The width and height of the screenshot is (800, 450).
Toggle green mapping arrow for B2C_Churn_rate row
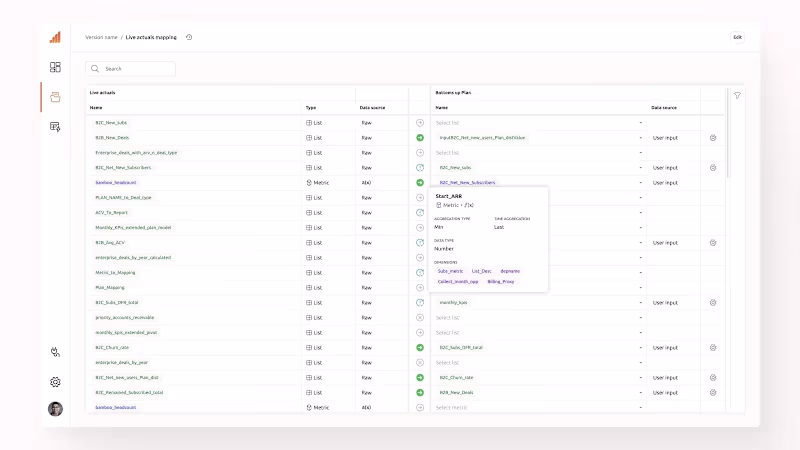(x=420, y=347)
